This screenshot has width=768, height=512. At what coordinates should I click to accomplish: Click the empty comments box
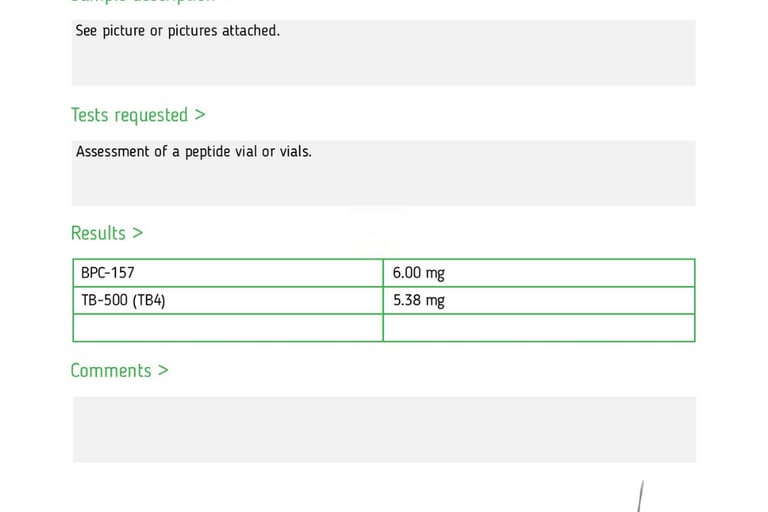pyautogui.click(x=384, y=430)
